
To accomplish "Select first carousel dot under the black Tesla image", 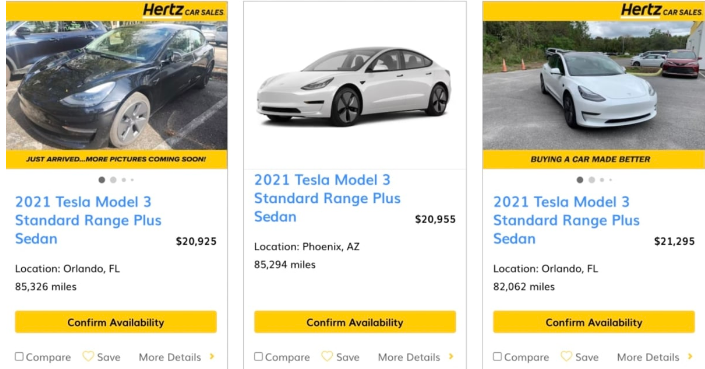I will (x=102, y=180).
